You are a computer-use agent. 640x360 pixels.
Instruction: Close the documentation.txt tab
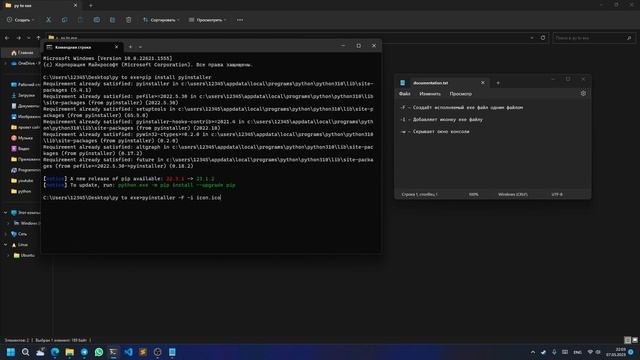[x=483, y=83]
